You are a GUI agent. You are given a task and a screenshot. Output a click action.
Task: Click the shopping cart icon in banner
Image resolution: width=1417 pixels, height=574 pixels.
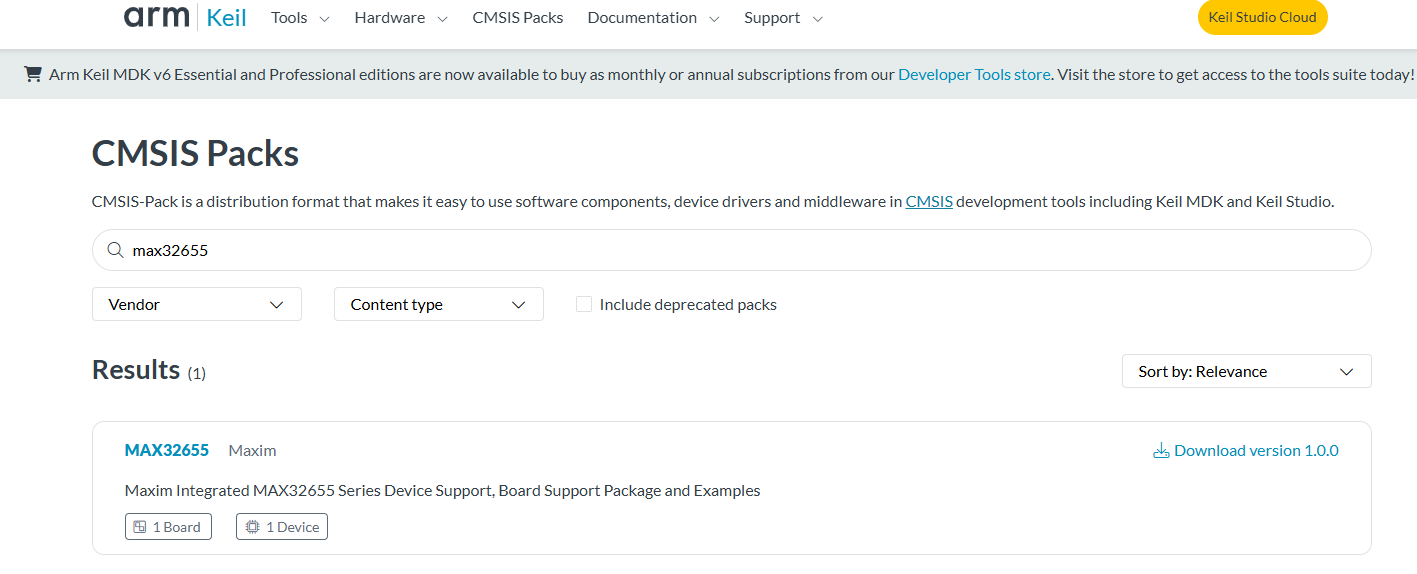tap(33, 74)
